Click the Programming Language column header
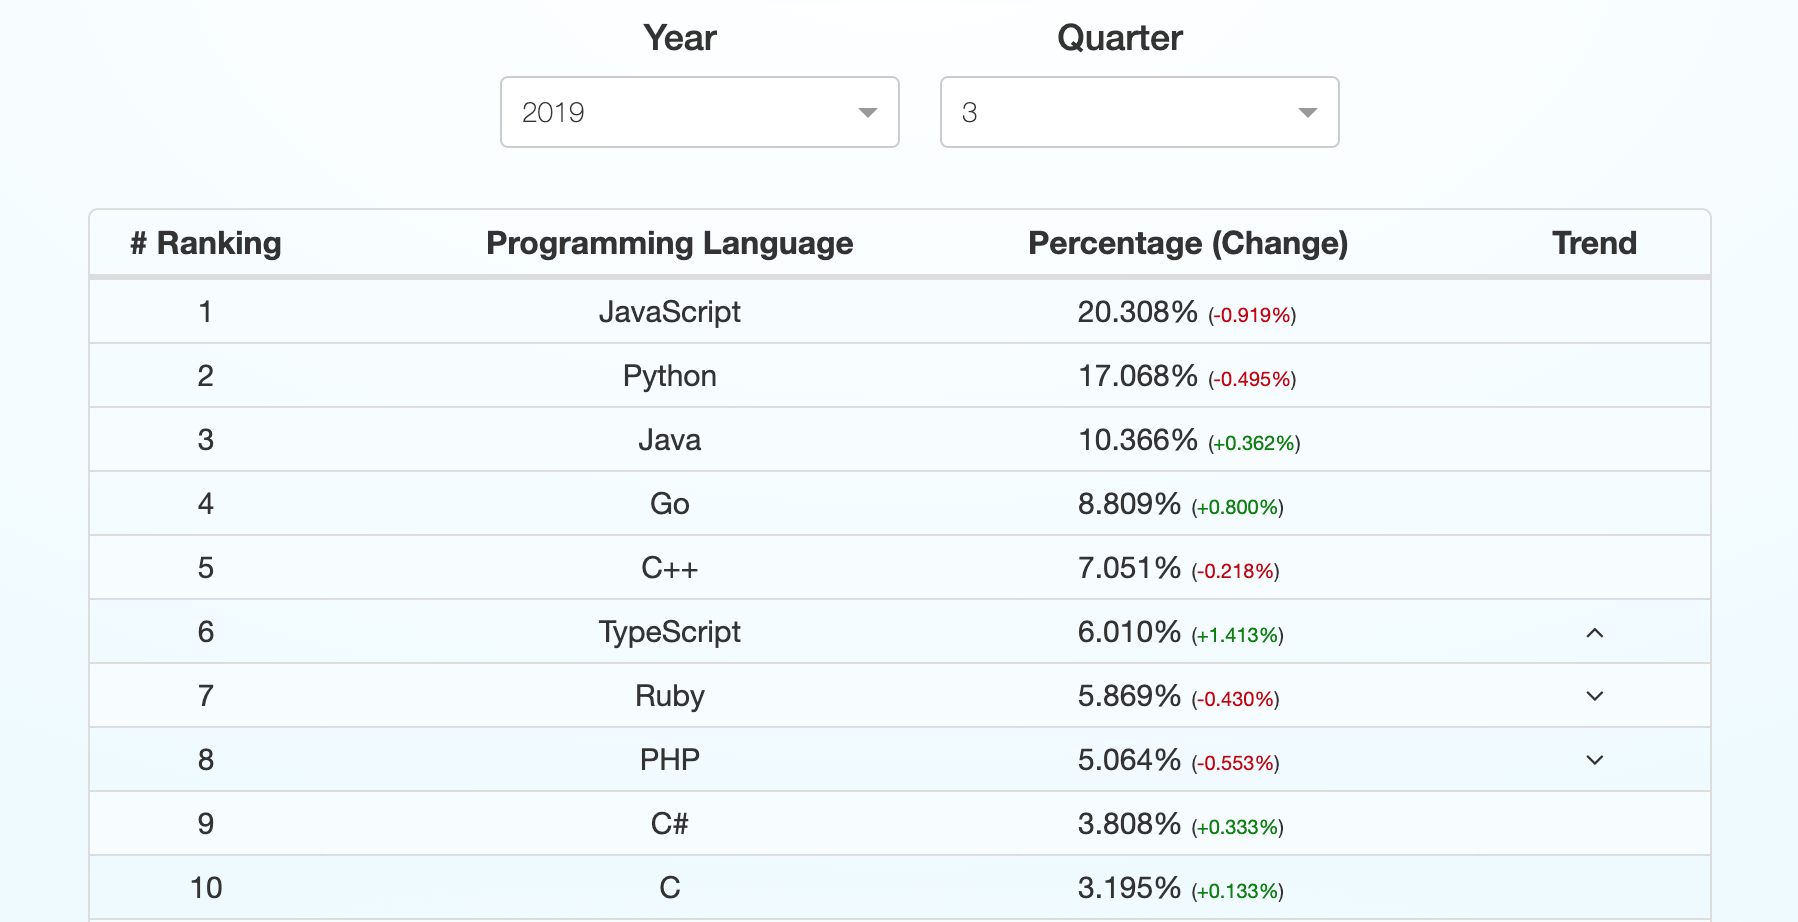Image resolution: width=1798 pixels, height=922 pixels. pyautogui.click(x=669, y=243)
